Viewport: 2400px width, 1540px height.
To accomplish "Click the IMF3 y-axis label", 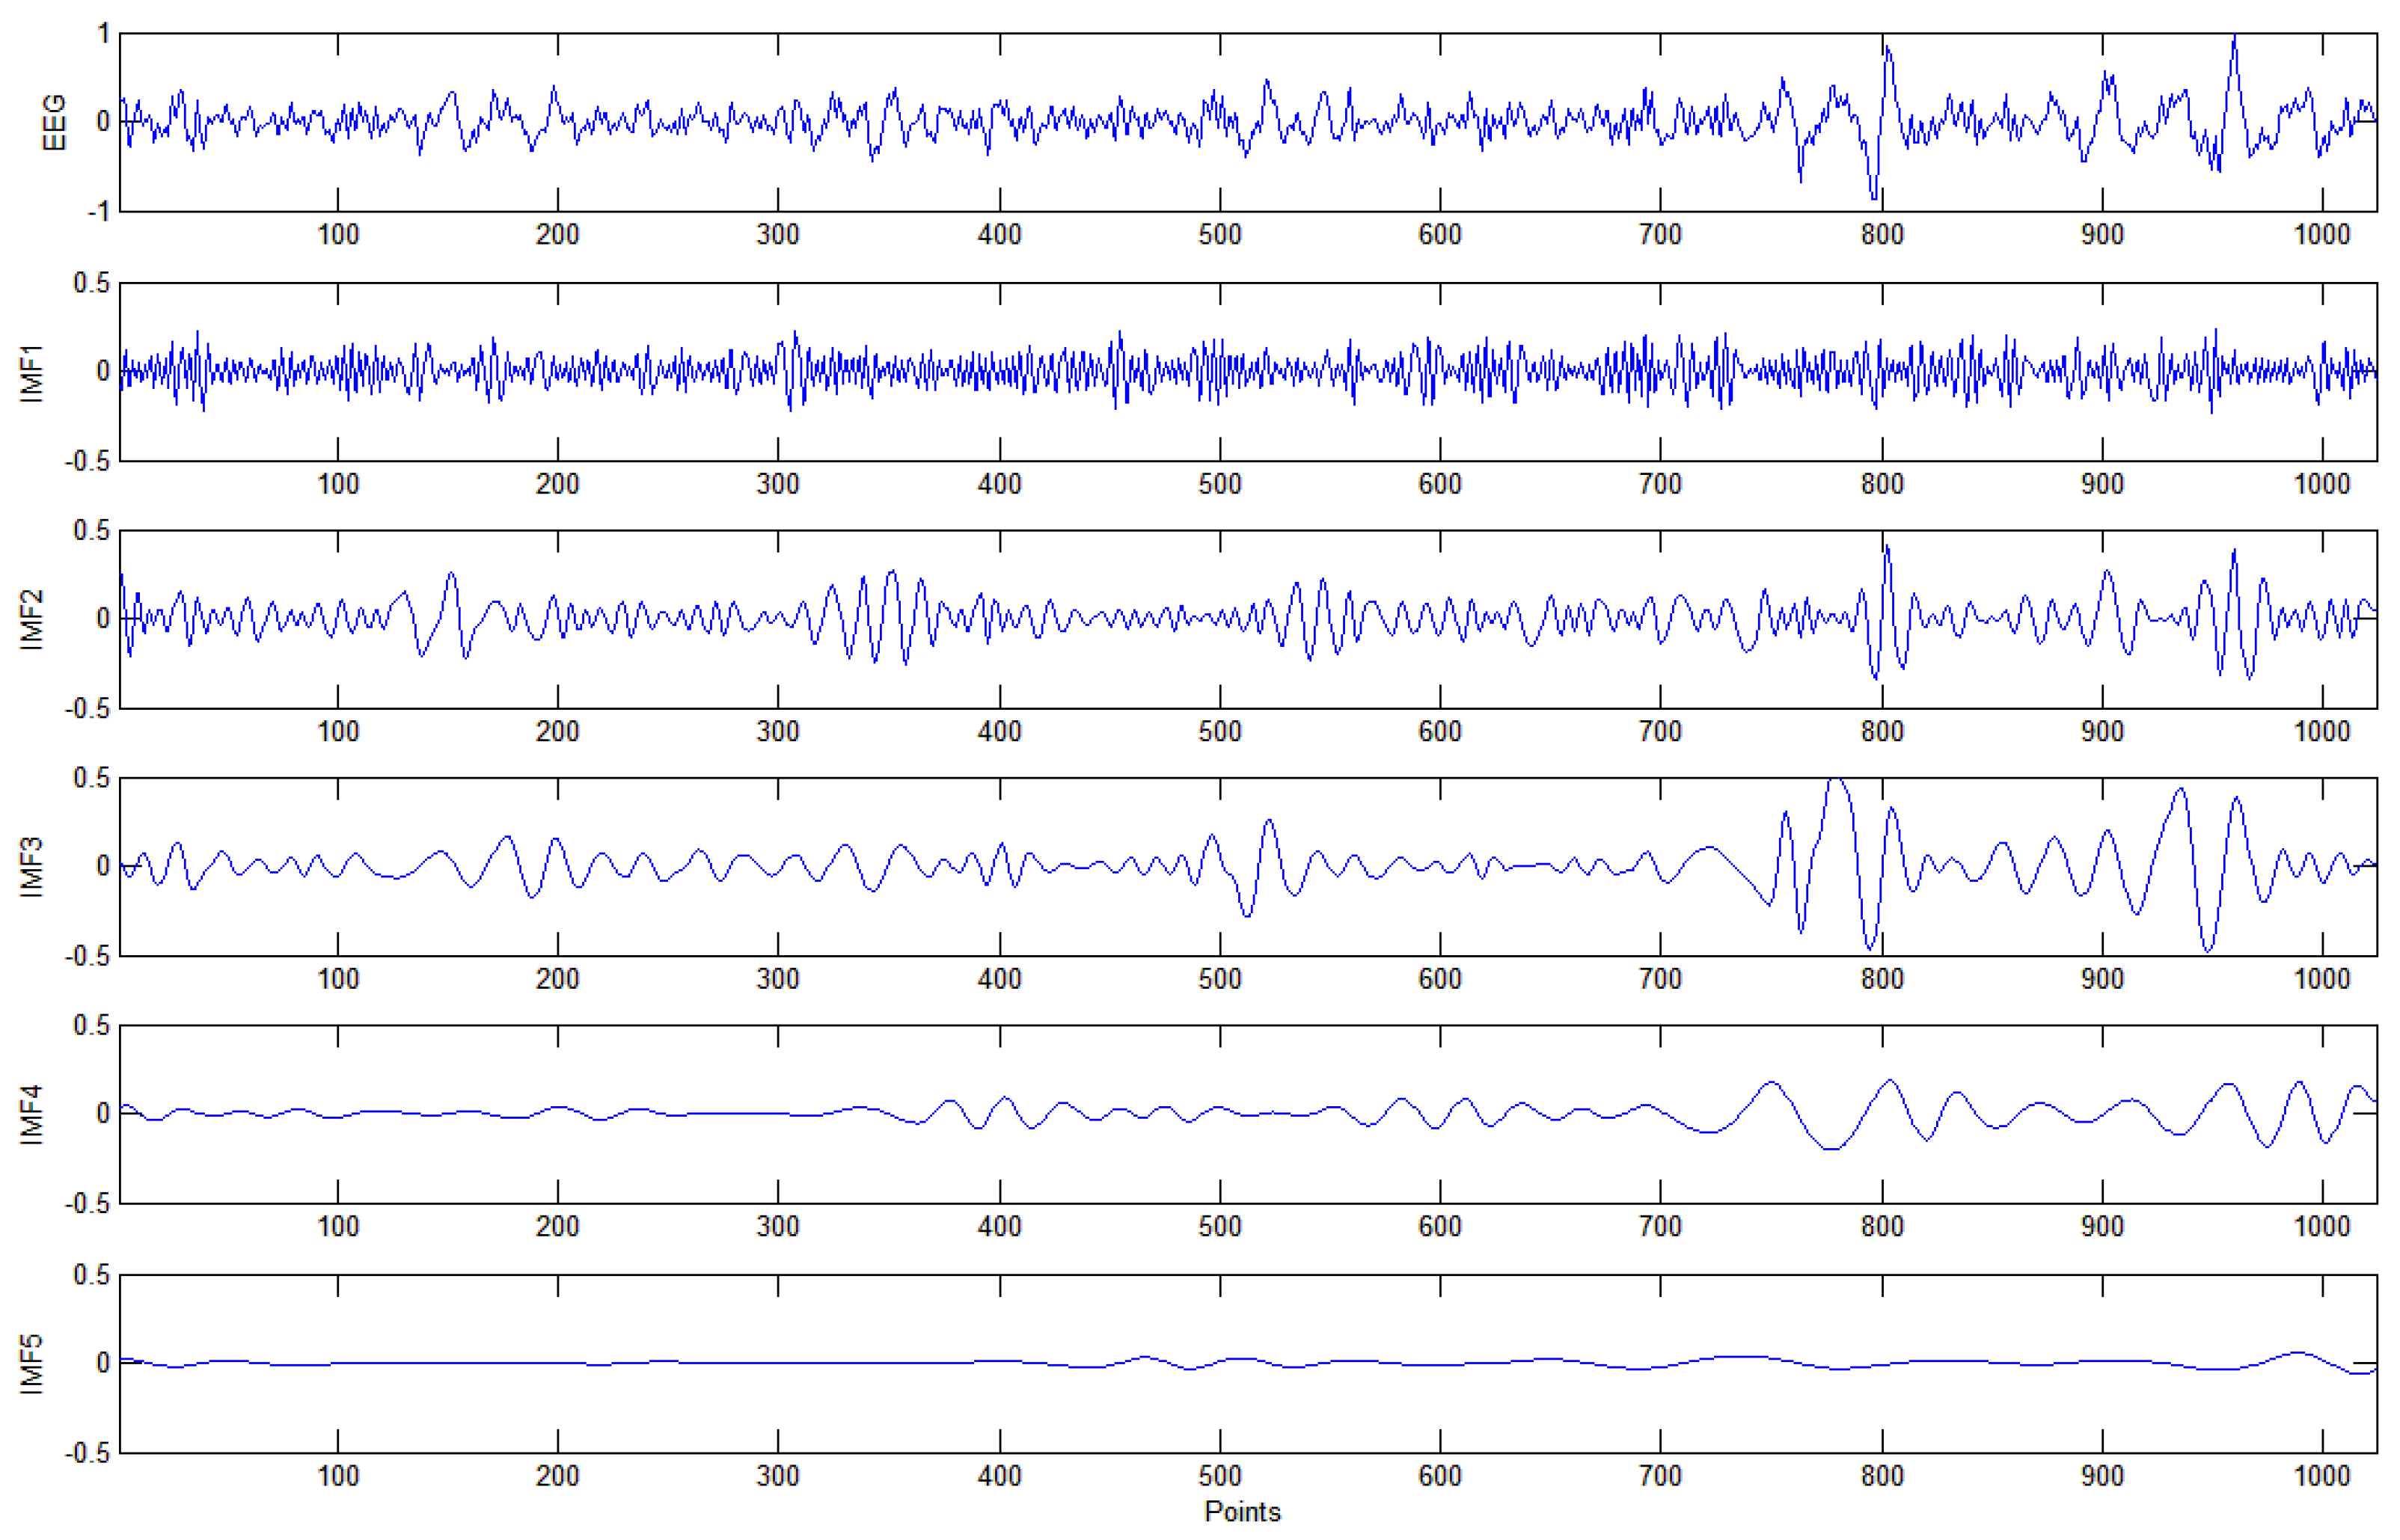I will 32,867.
